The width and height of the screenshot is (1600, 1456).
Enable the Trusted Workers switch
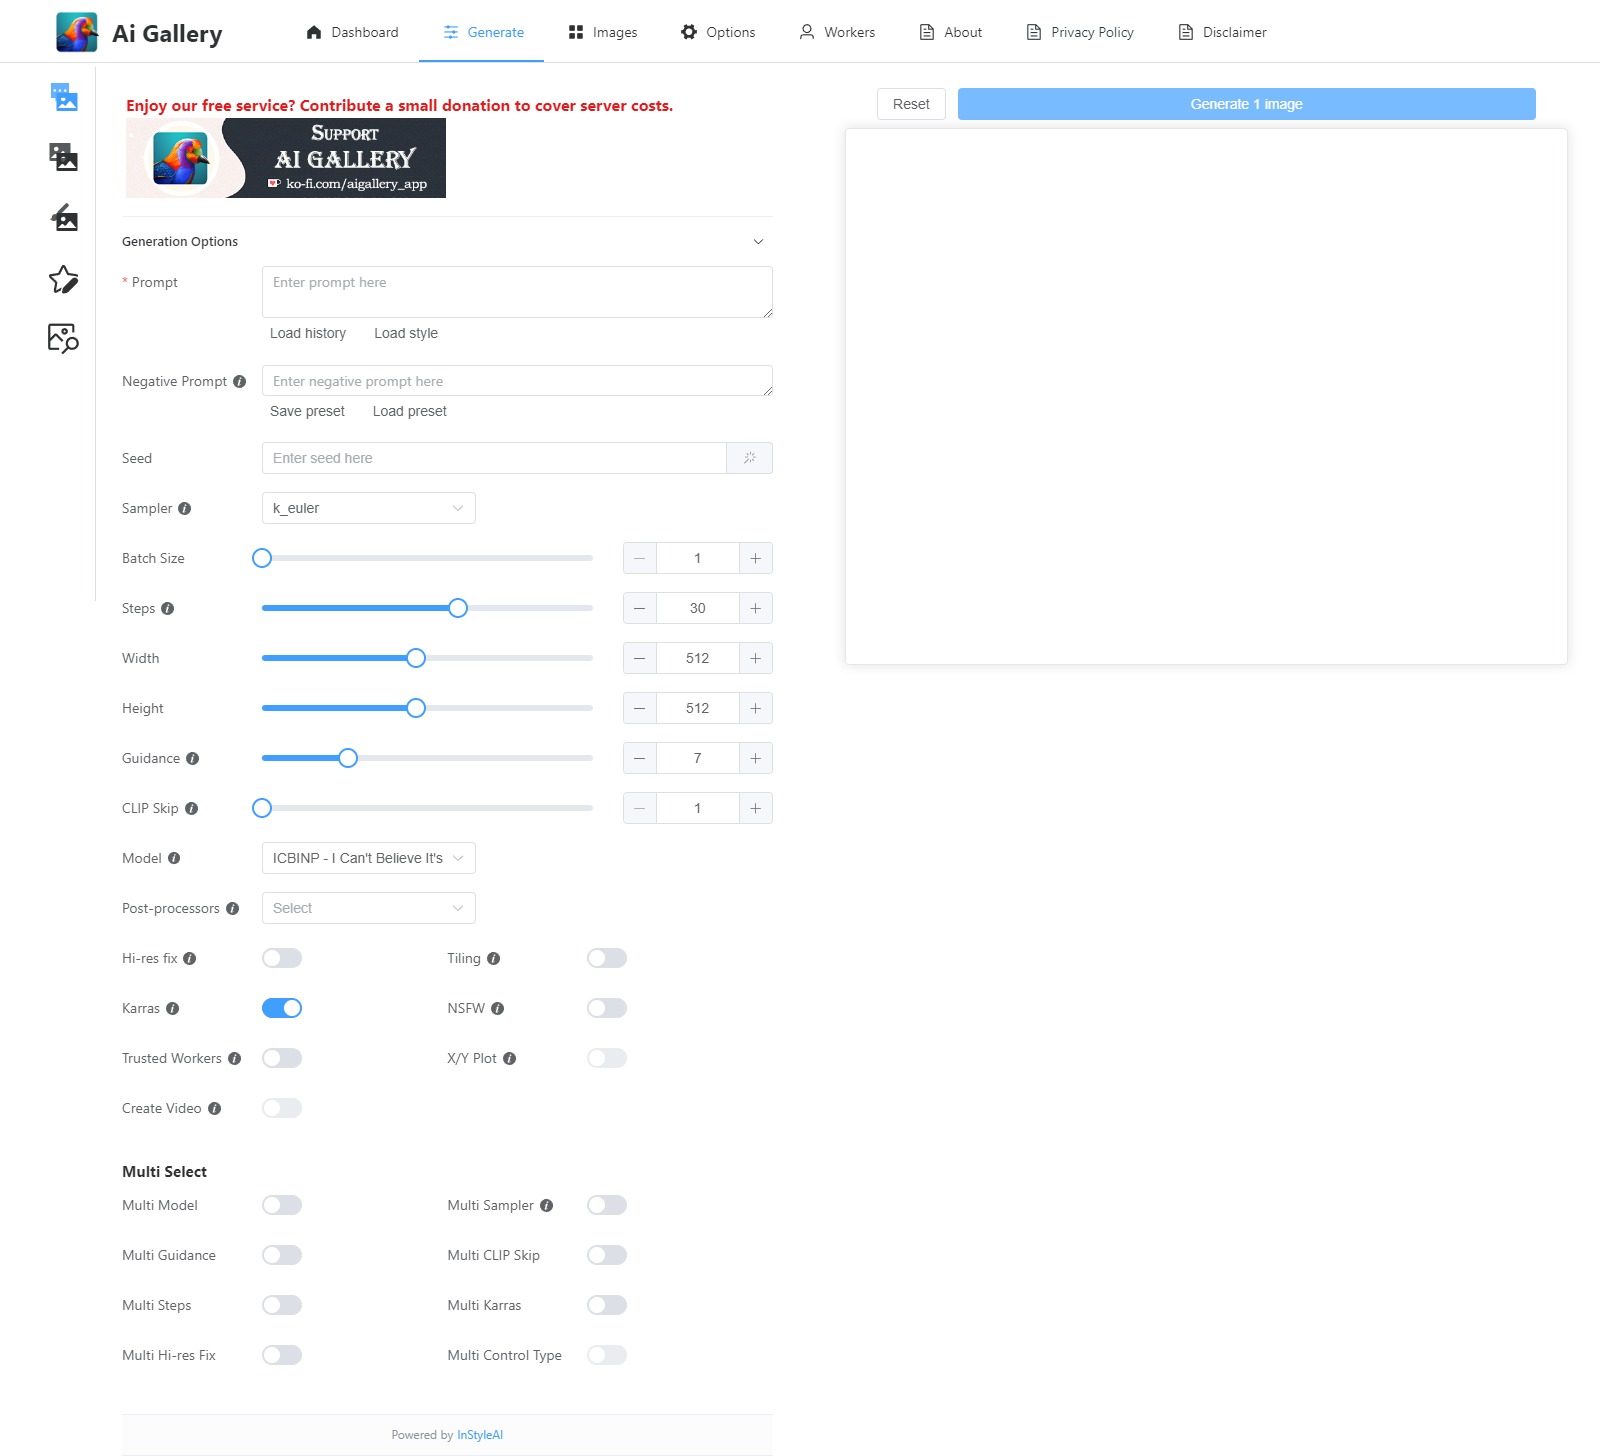pyautogui.click(x=282, y=1058)
